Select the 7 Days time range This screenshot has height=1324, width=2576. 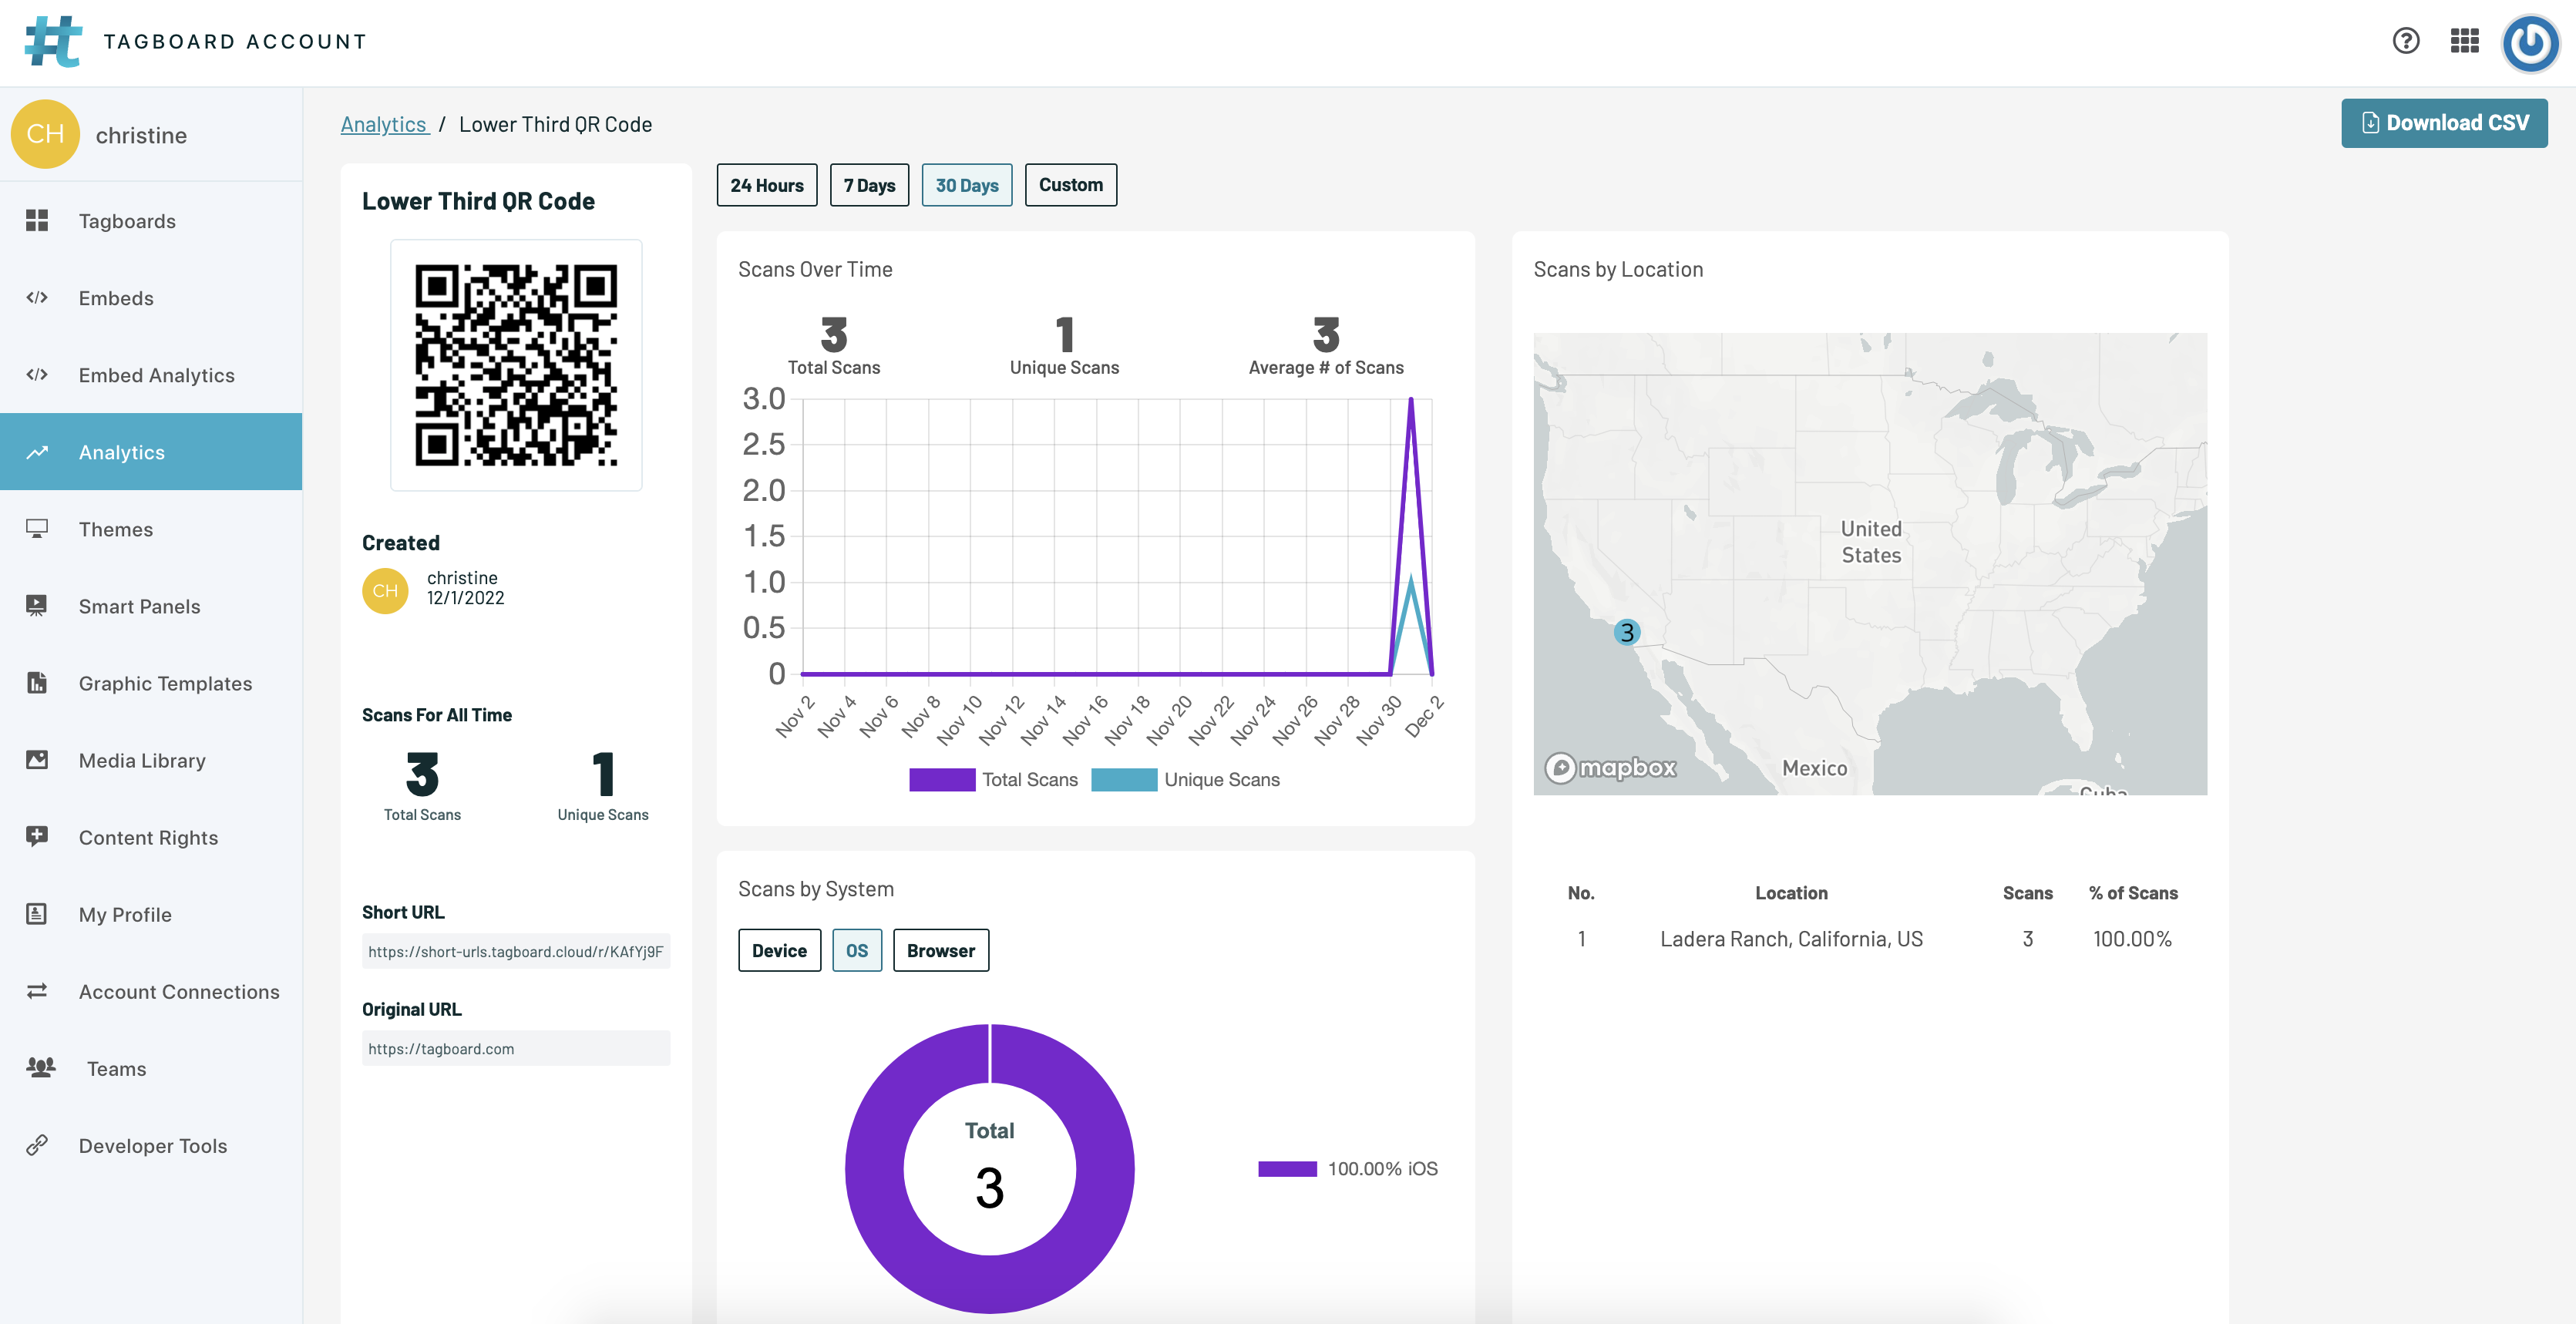pyautogui.click(x=869, y=185)
